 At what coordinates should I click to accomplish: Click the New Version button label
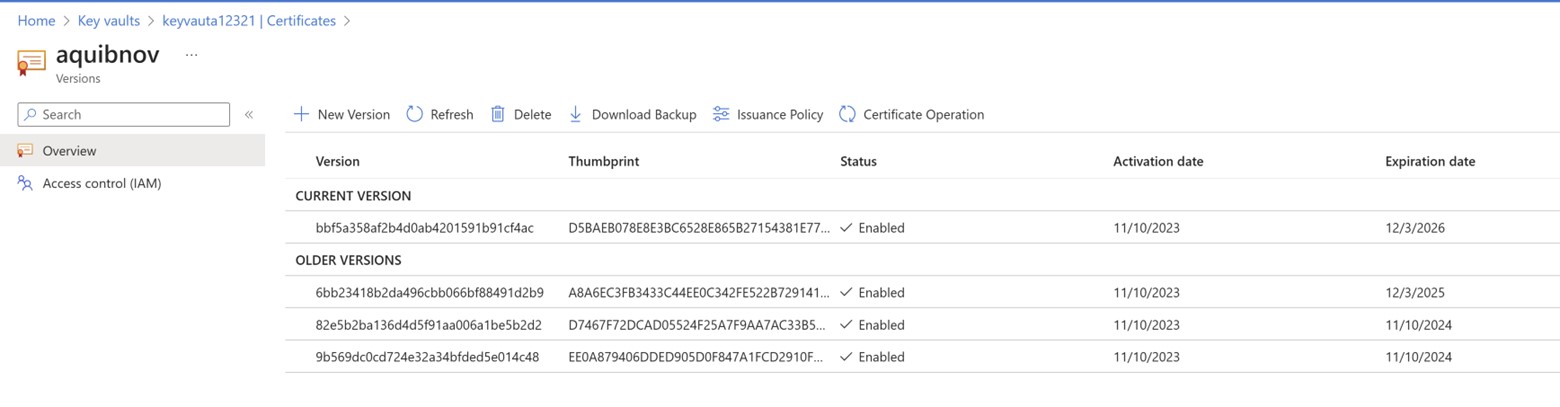point(354,114)
